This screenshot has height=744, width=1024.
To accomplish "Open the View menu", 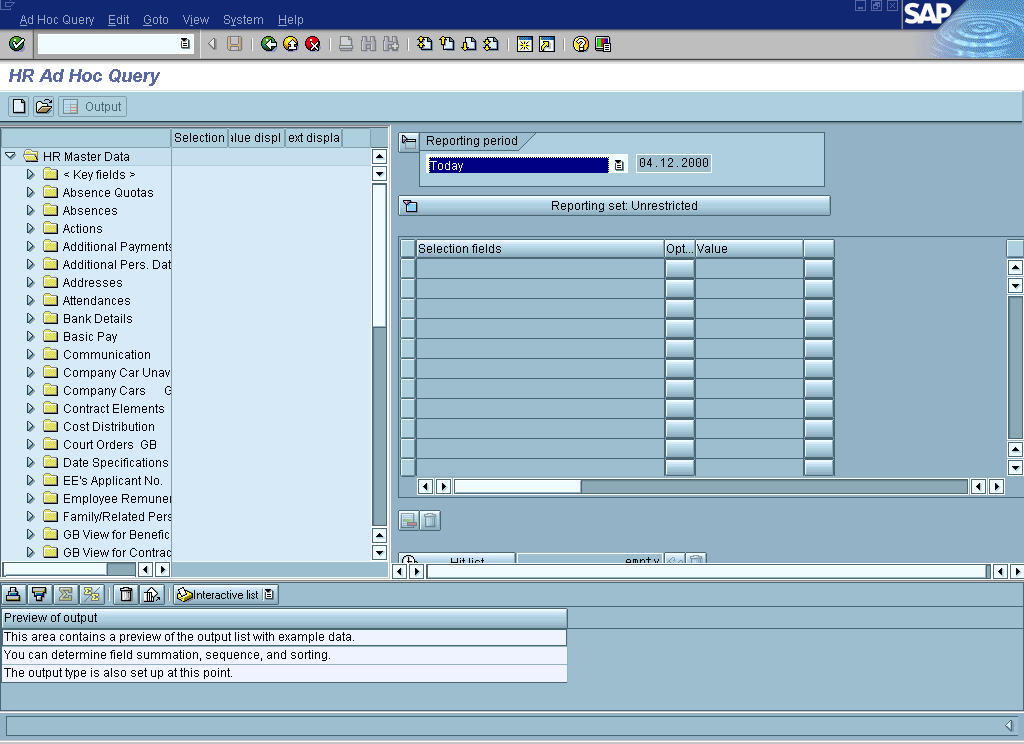I will coord(195,20).
